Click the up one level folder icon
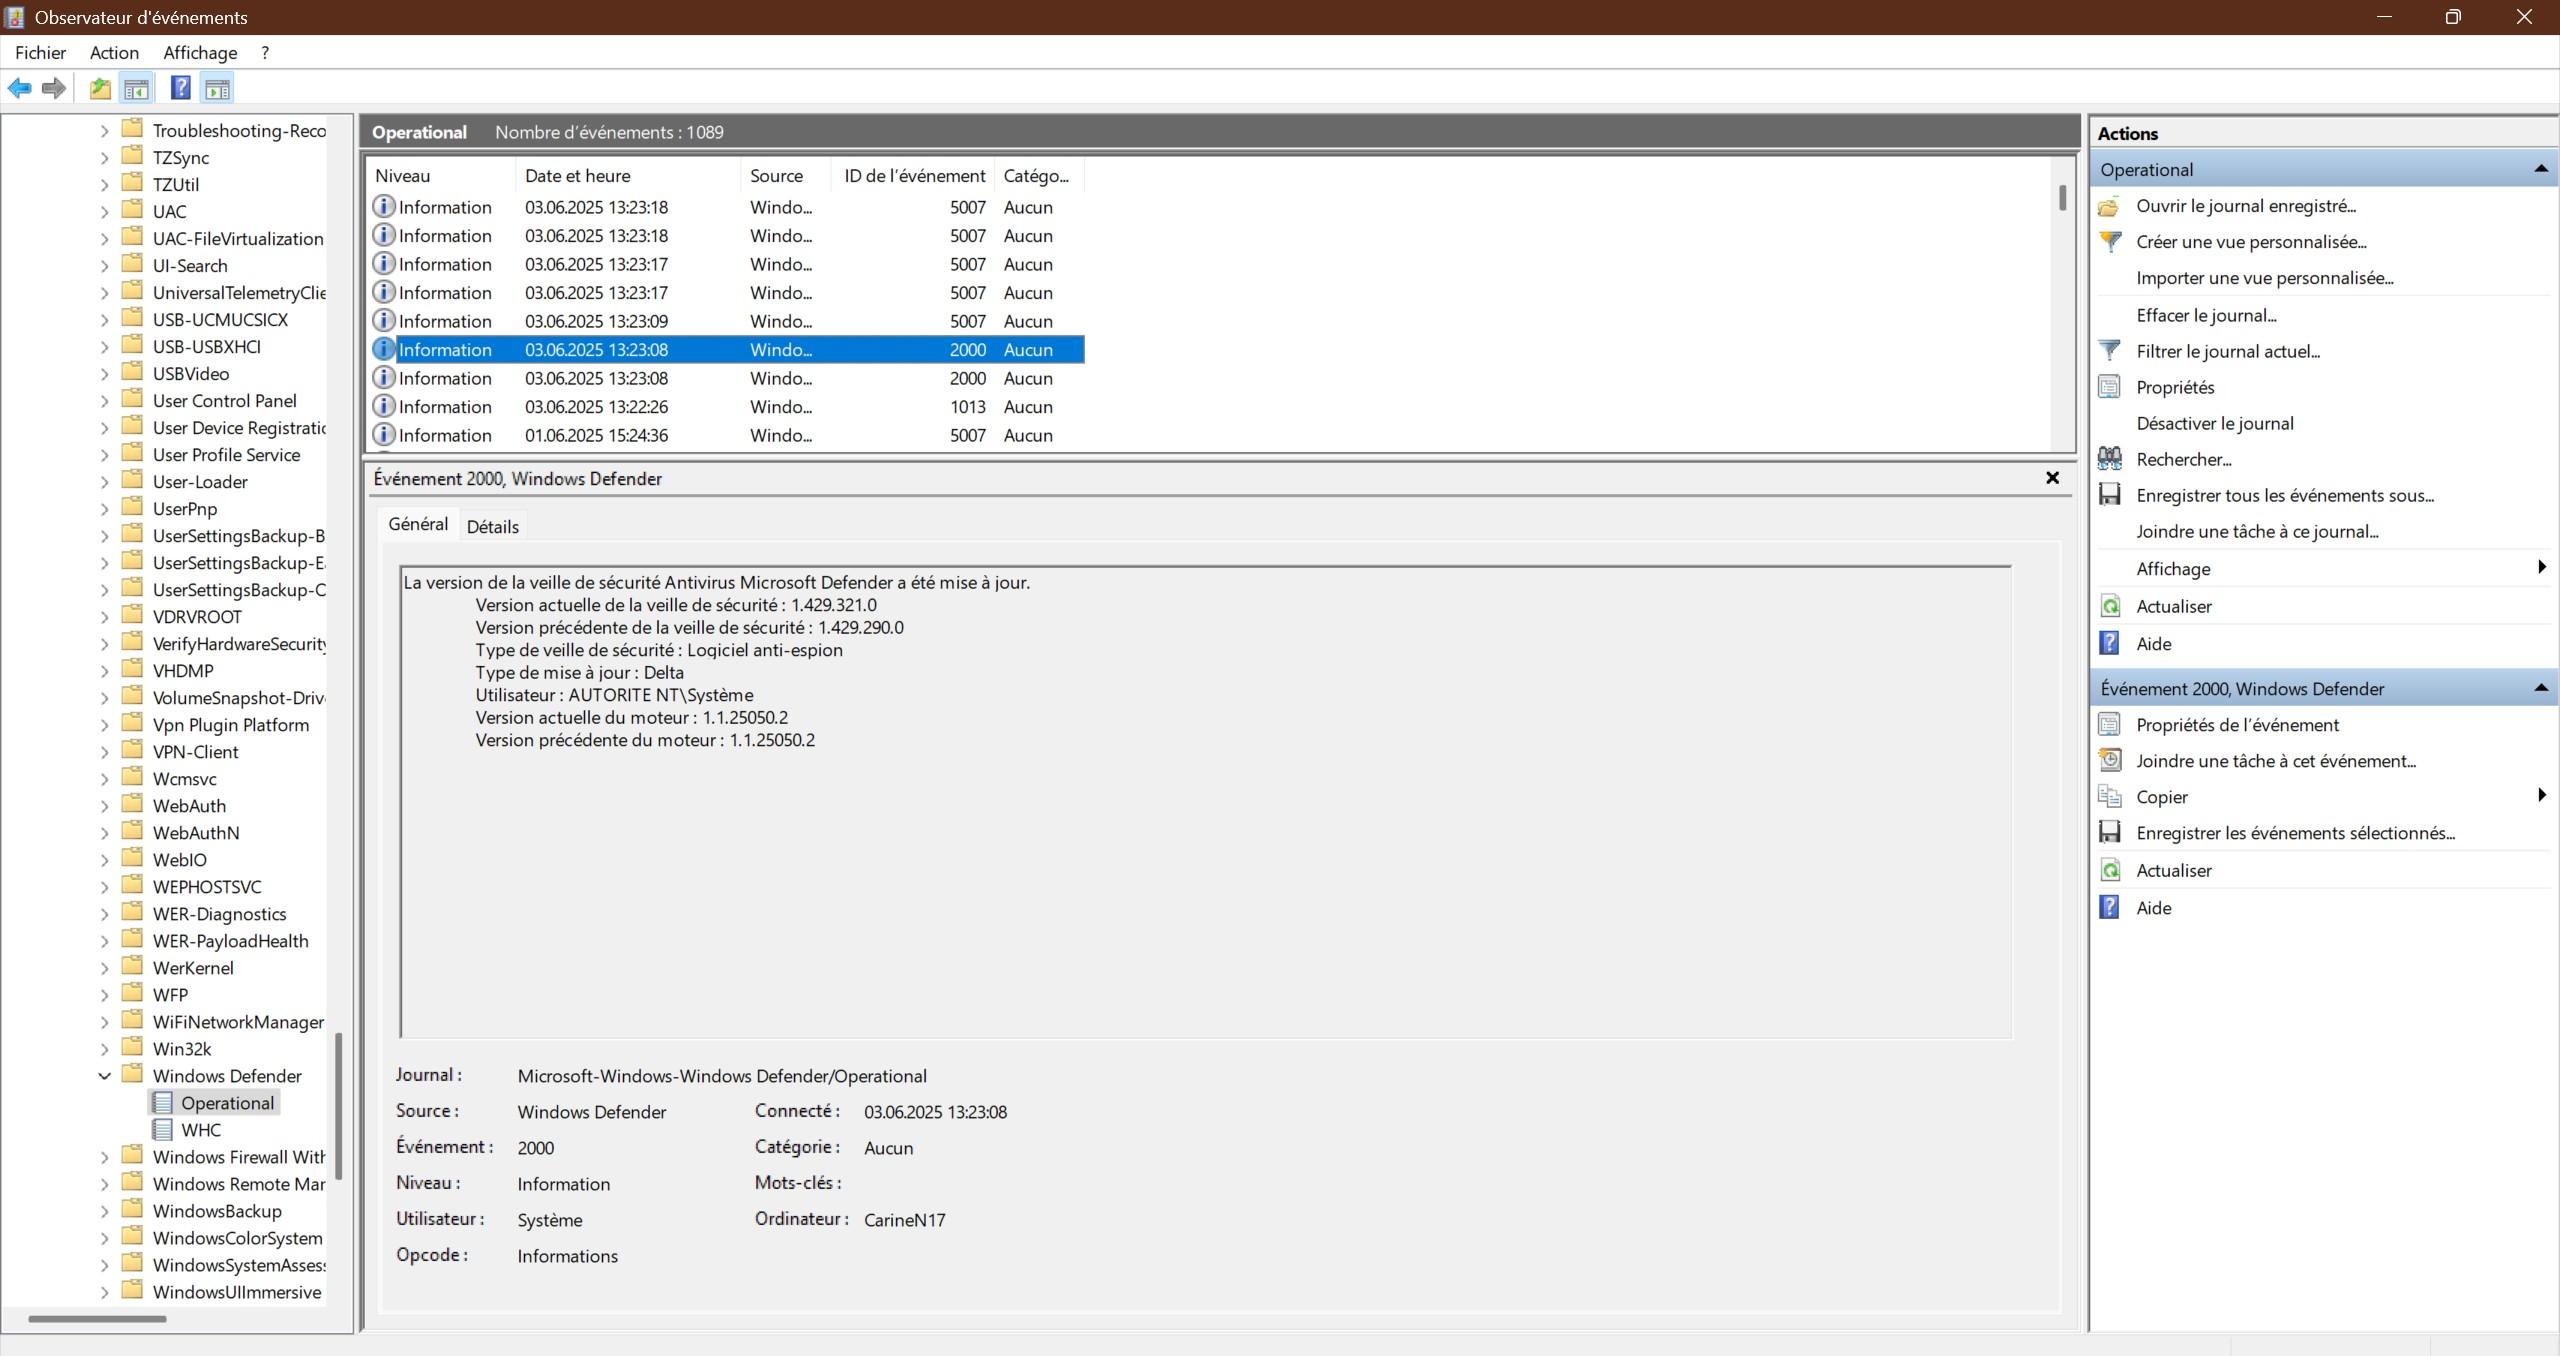Viewport: 2560px width, 1356px height. (100, 88)
